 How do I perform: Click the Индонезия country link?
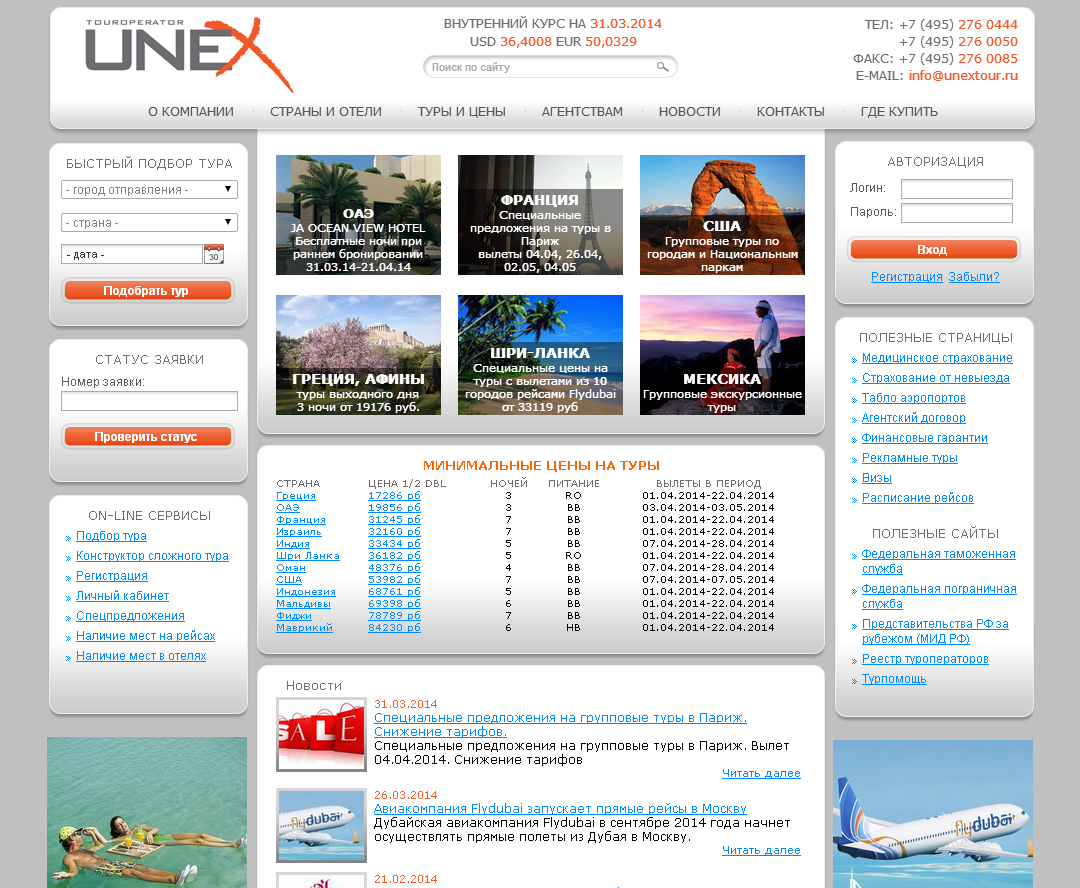click(306, 591)
